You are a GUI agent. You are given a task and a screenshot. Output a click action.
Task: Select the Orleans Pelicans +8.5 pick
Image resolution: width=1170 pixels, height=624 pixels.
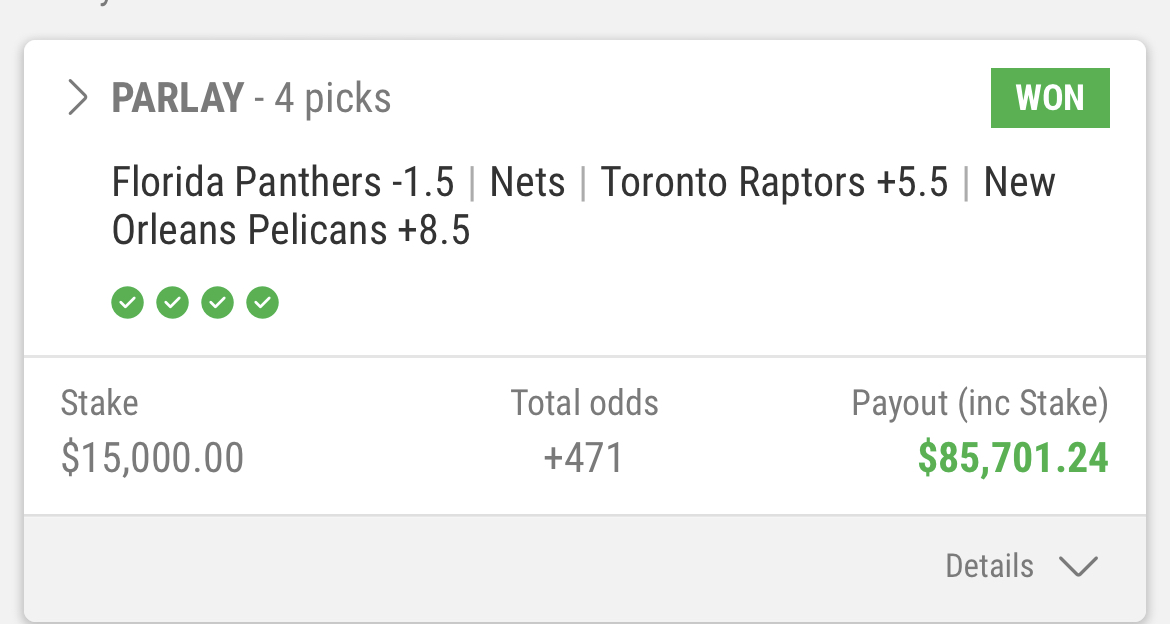[x=291, y=231]
